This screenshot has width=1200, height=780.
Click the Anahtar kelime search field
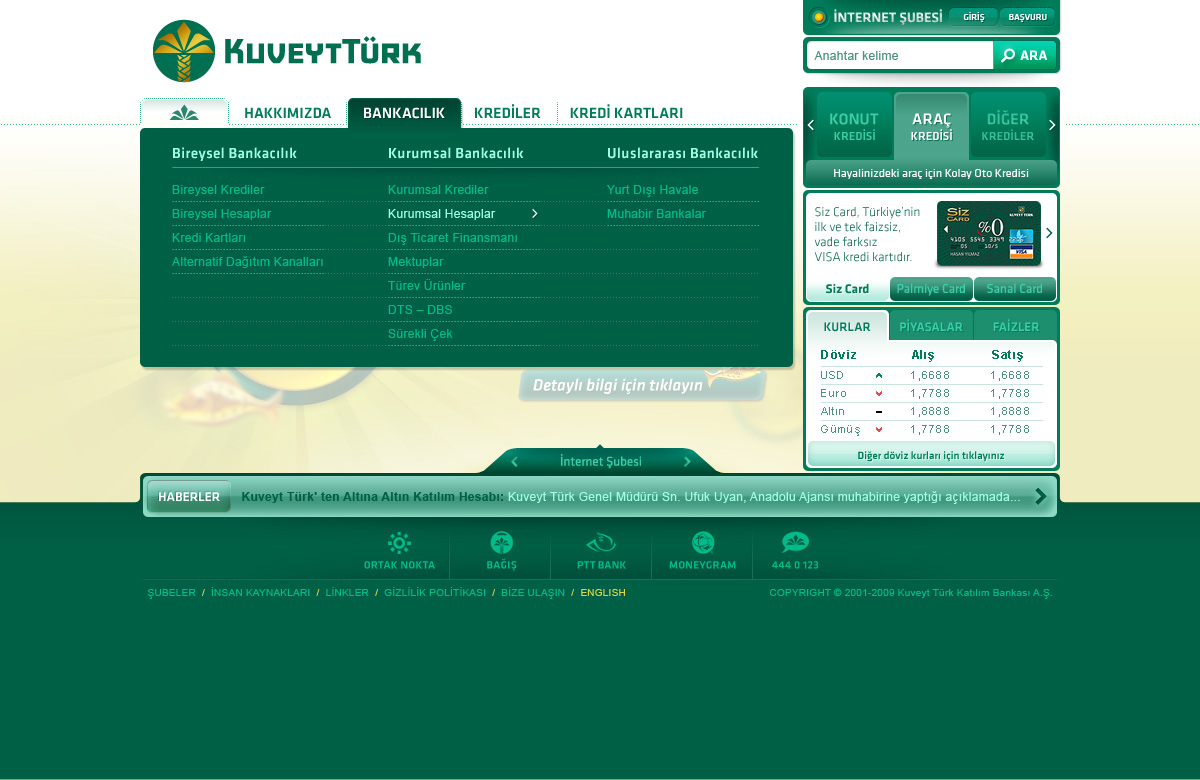pyautogui.click(x=900, y=56)
